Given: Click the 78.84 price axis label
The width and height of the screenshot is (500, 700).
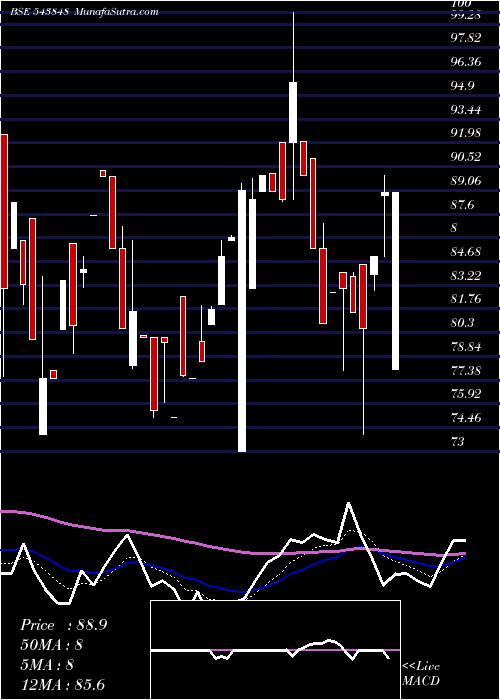Looking at the screenshot, I should pos(466,347).
